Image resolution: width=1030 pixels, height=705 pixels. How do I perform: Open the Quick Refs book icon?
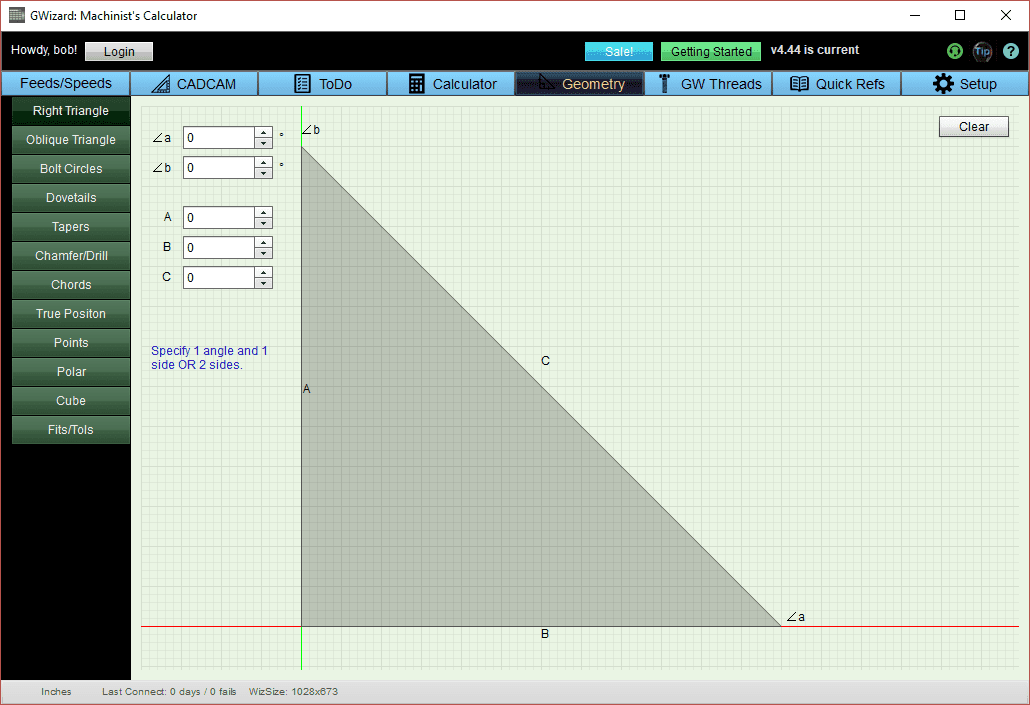[799, 84]
